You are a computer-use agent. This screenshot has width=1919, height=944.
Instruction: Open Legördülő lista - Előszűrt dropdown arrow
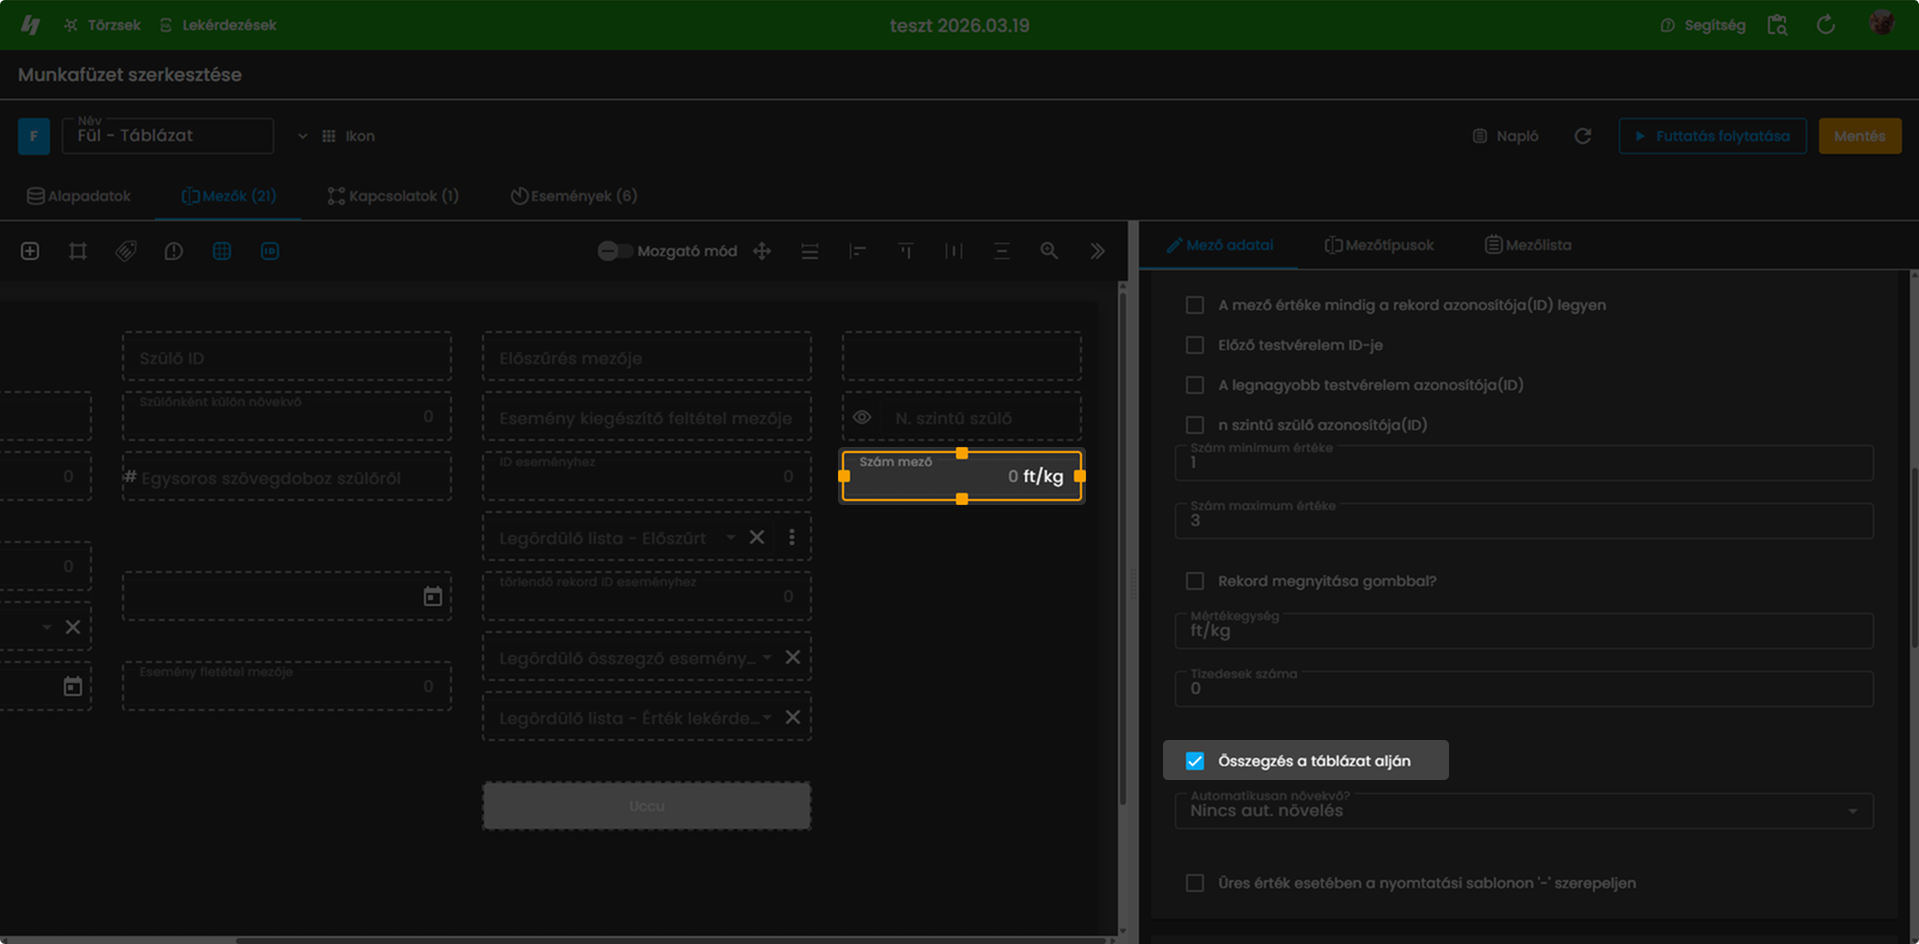pos(731,538)
